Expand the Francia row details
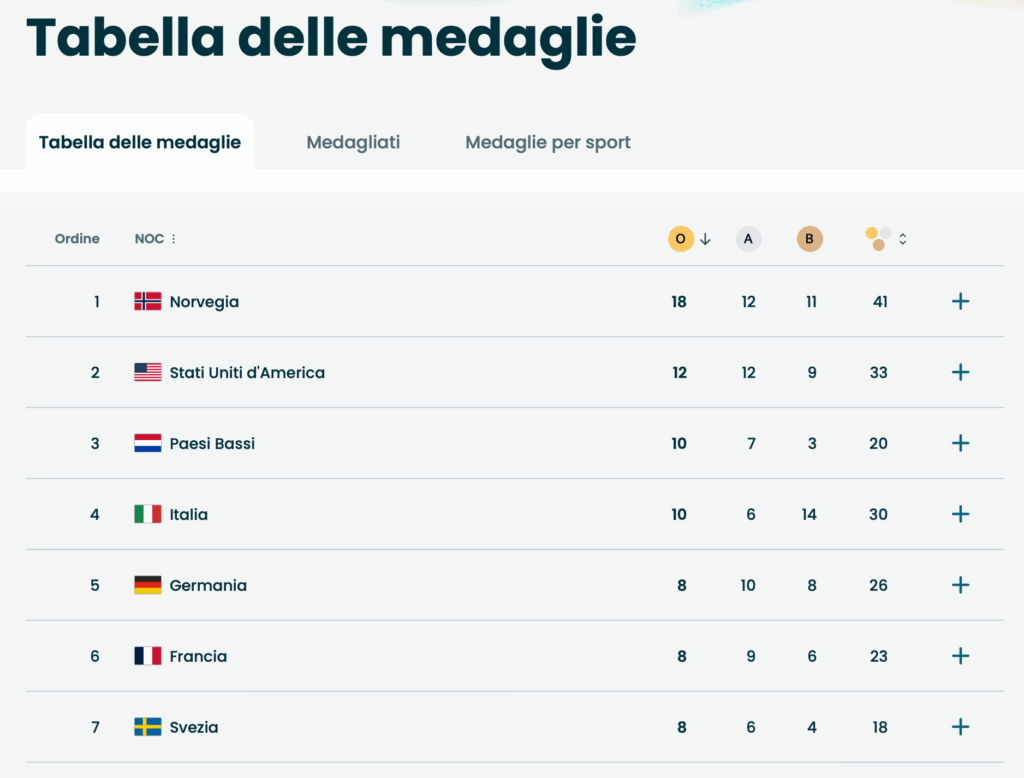The width and height of the screenshot is (1024, 778). [x=960, y=656]
